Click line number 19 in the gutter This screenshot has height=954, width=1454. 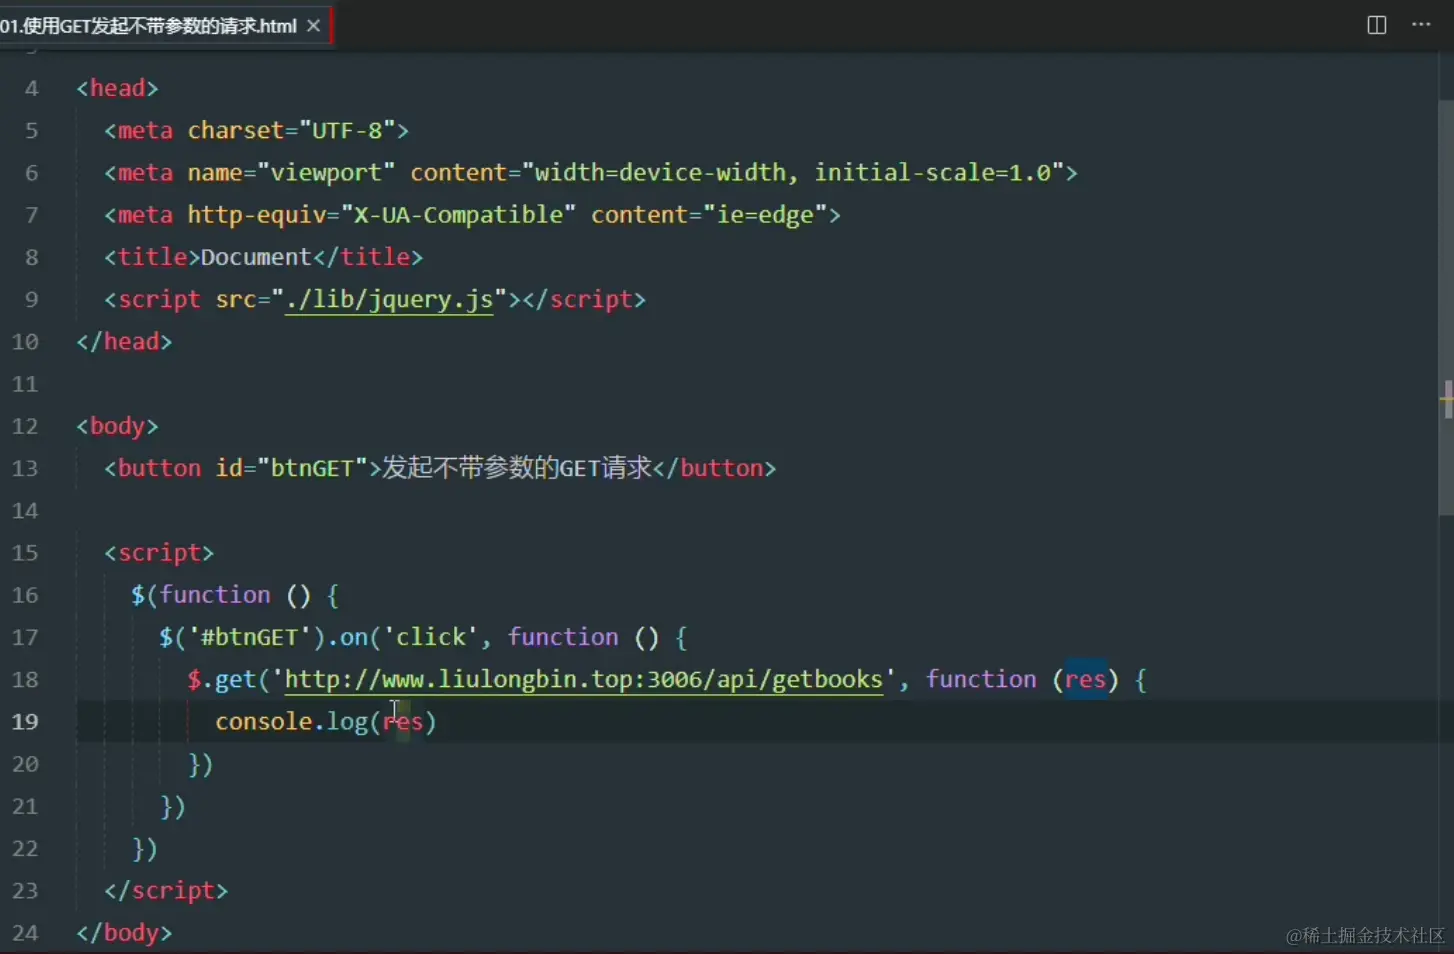(25, 722)
